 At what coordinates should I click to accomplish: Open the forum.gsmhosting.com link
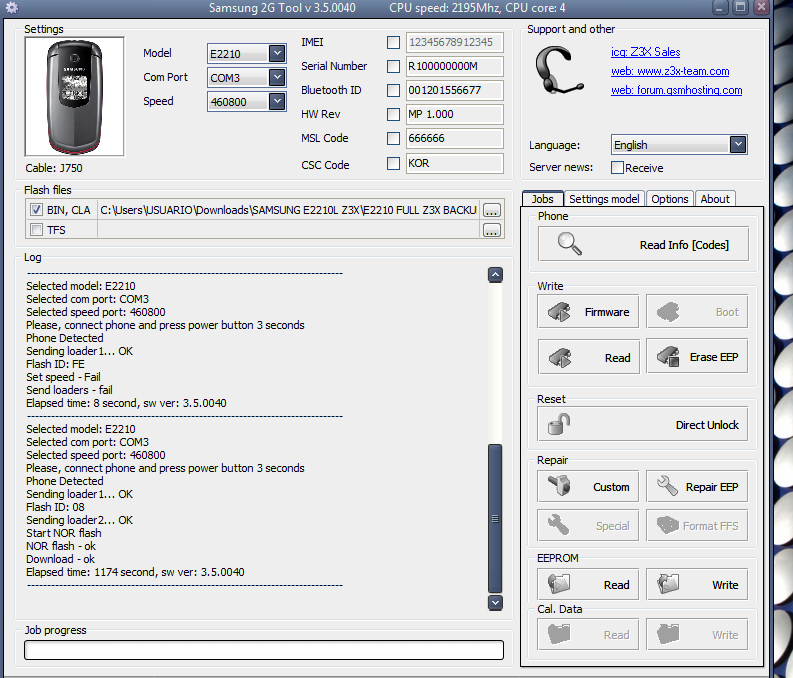pyautogui.click(x=677, y=91)
